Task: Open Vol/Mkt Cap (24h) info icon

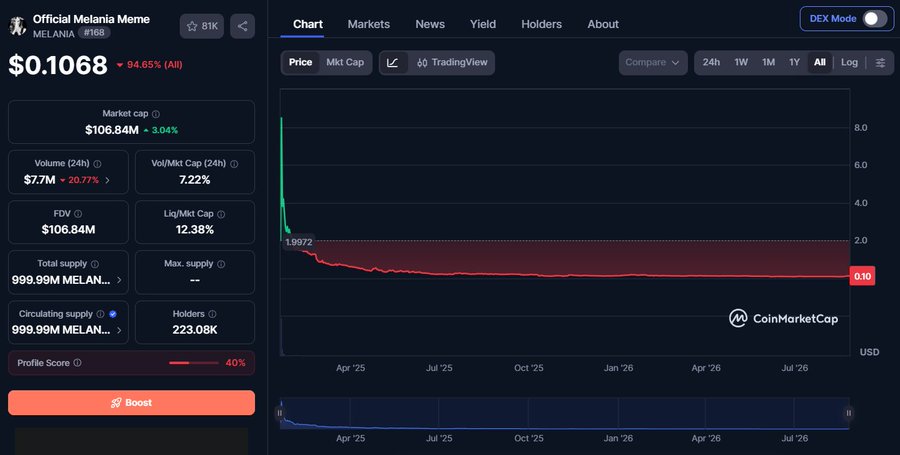Action: [x=234, y=164]
